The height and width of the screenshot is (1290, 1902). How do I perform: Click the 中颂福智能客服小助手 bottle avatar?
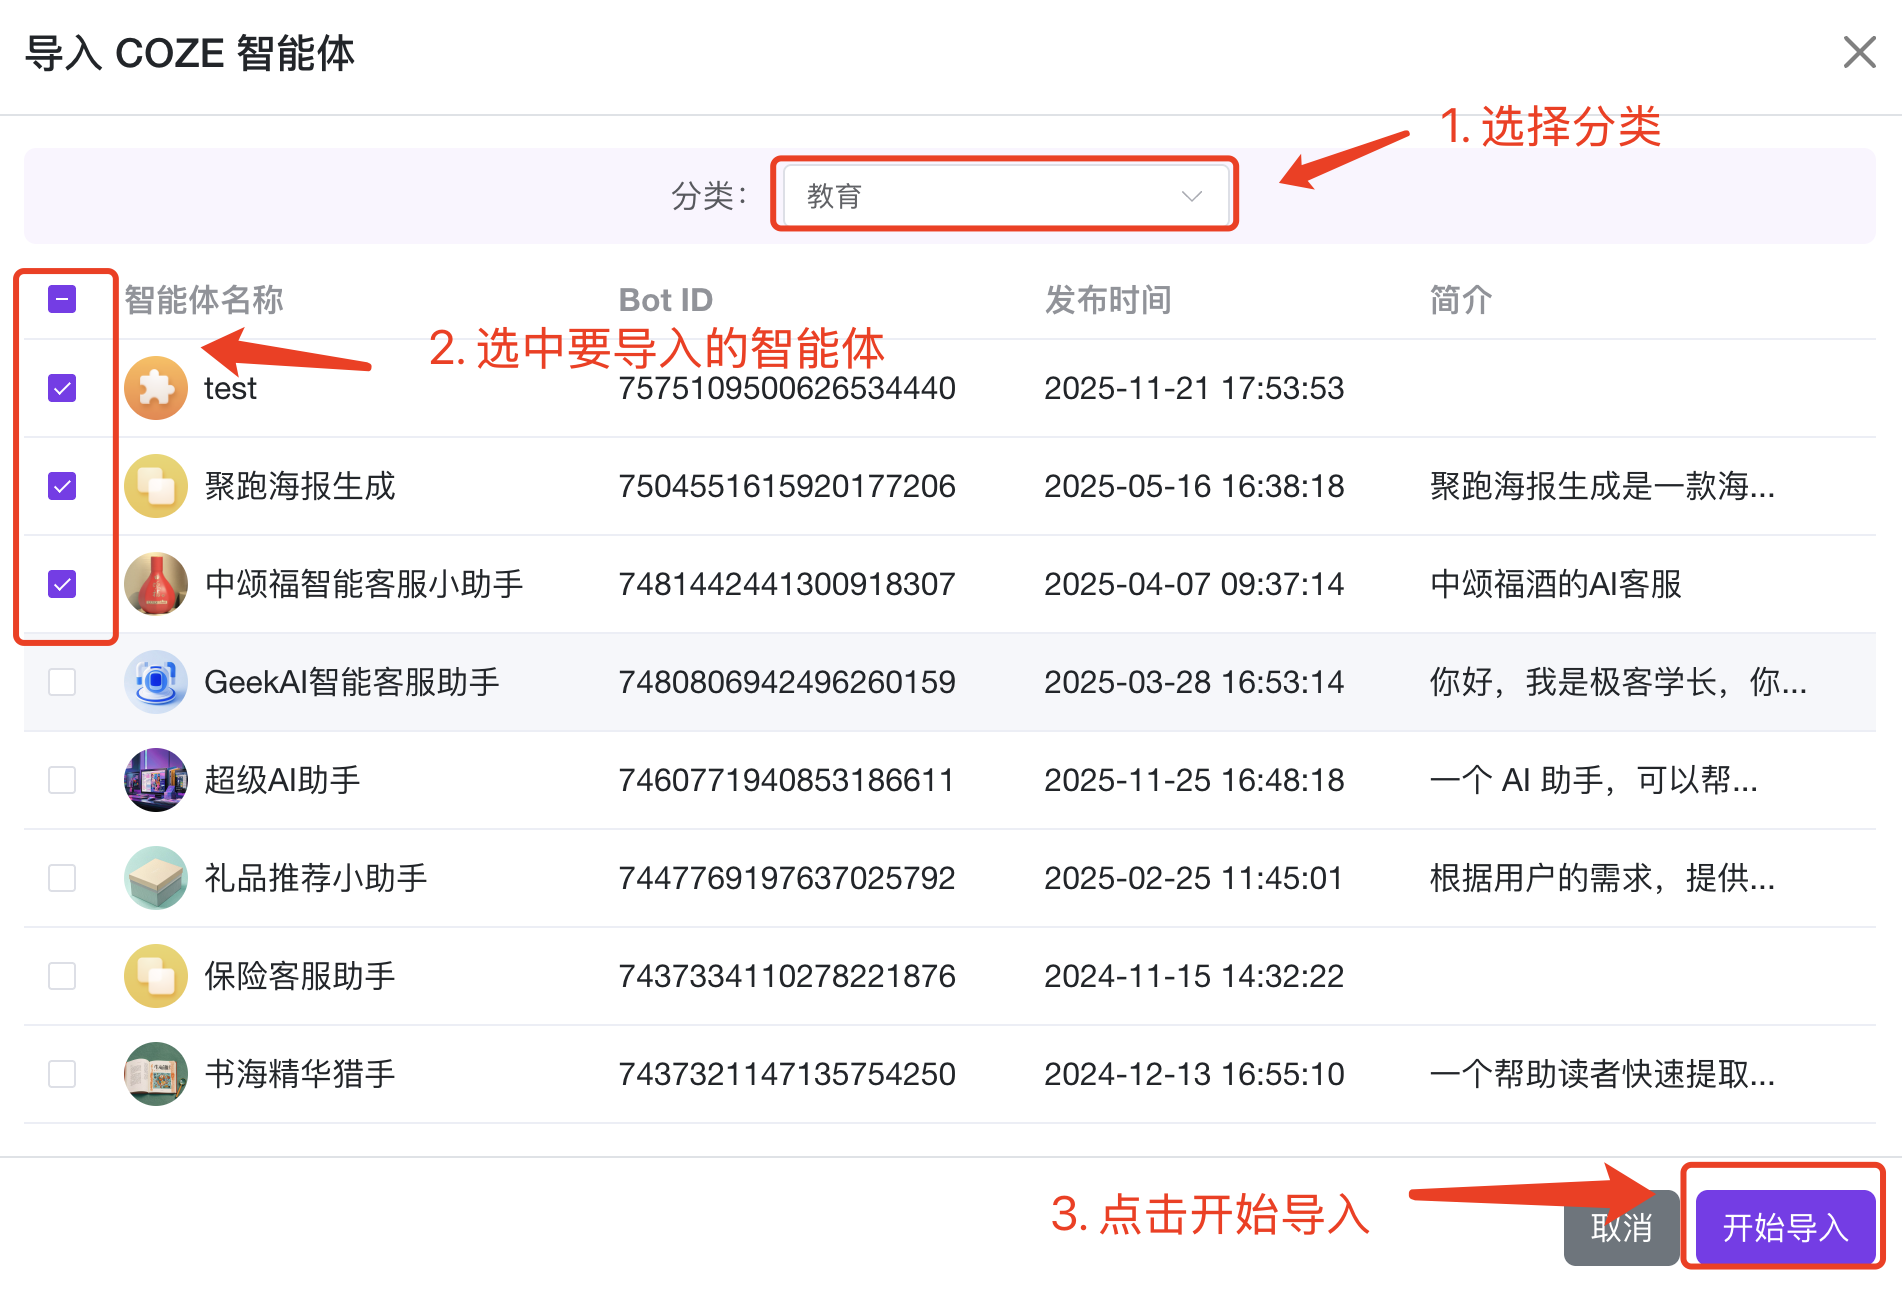[156, 584]
